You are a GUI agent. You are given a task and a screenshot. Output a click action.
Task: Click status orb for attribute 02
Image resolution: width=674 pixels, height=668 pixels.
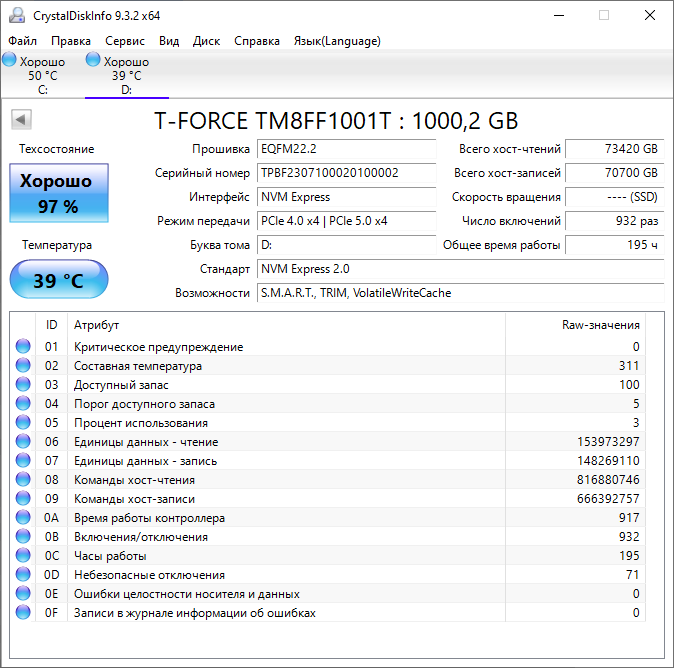point(23,365)
